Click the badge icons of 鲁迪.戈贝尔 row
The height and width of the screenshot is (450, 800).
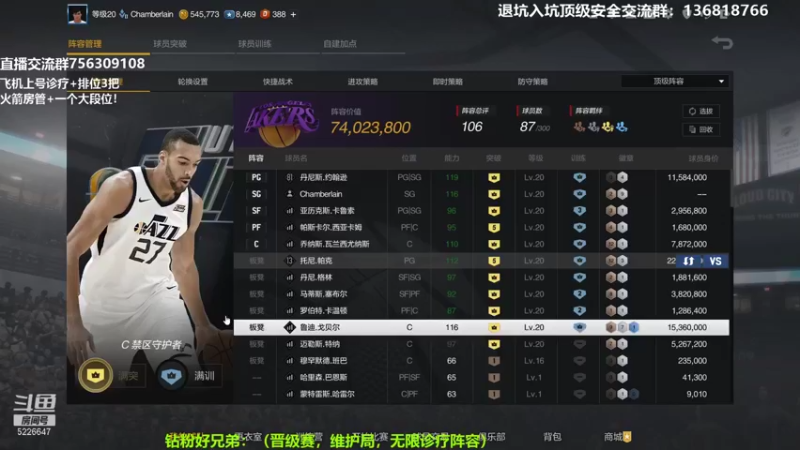tap(622, 328)
